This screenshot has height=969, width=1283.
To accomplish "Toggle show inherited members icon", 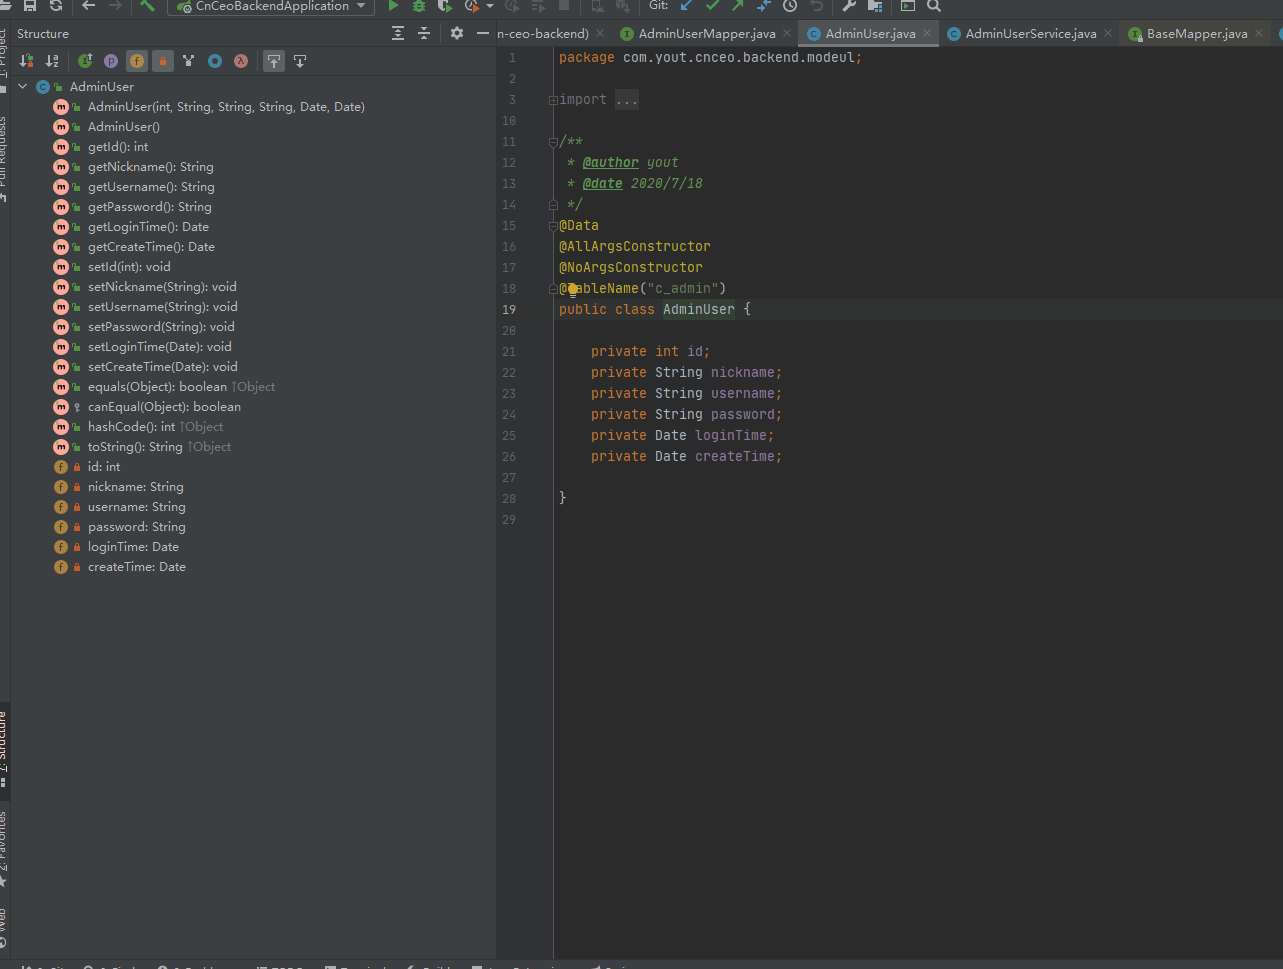I will tap(85, 61).
